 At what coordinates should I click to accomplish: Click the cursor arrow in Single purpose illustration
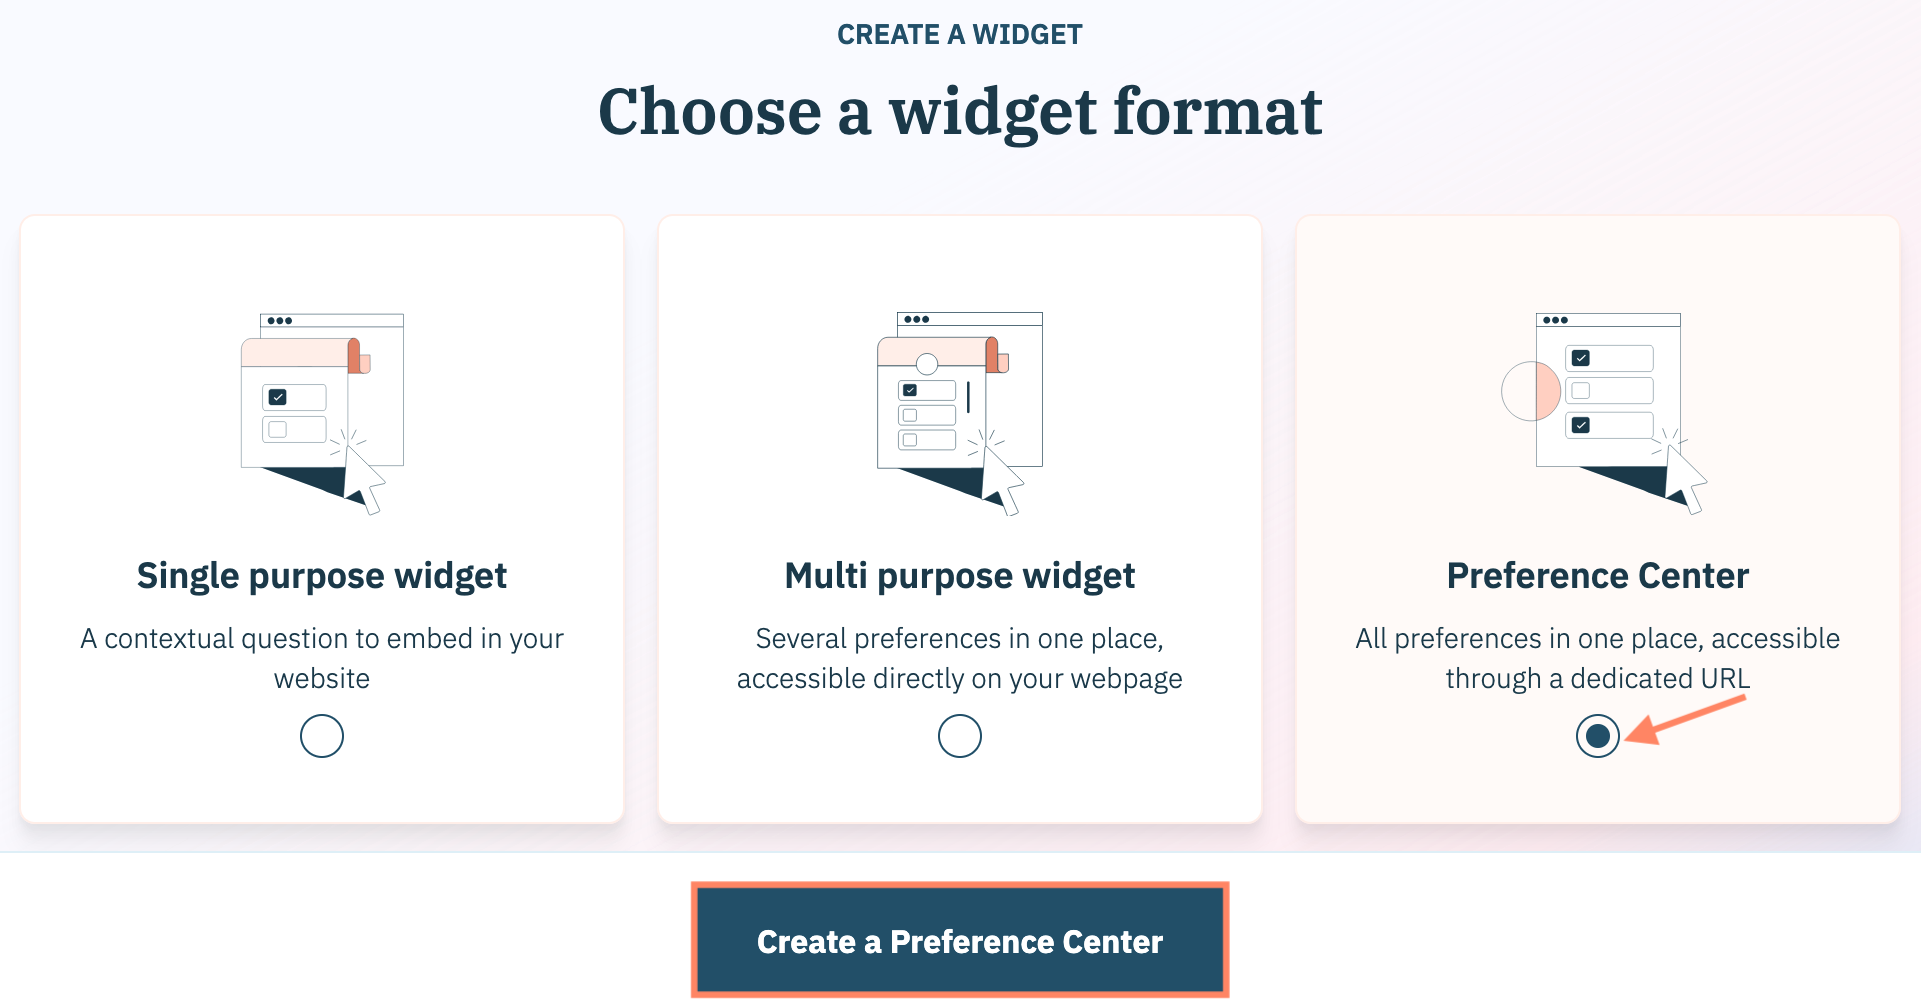(362, 479)
